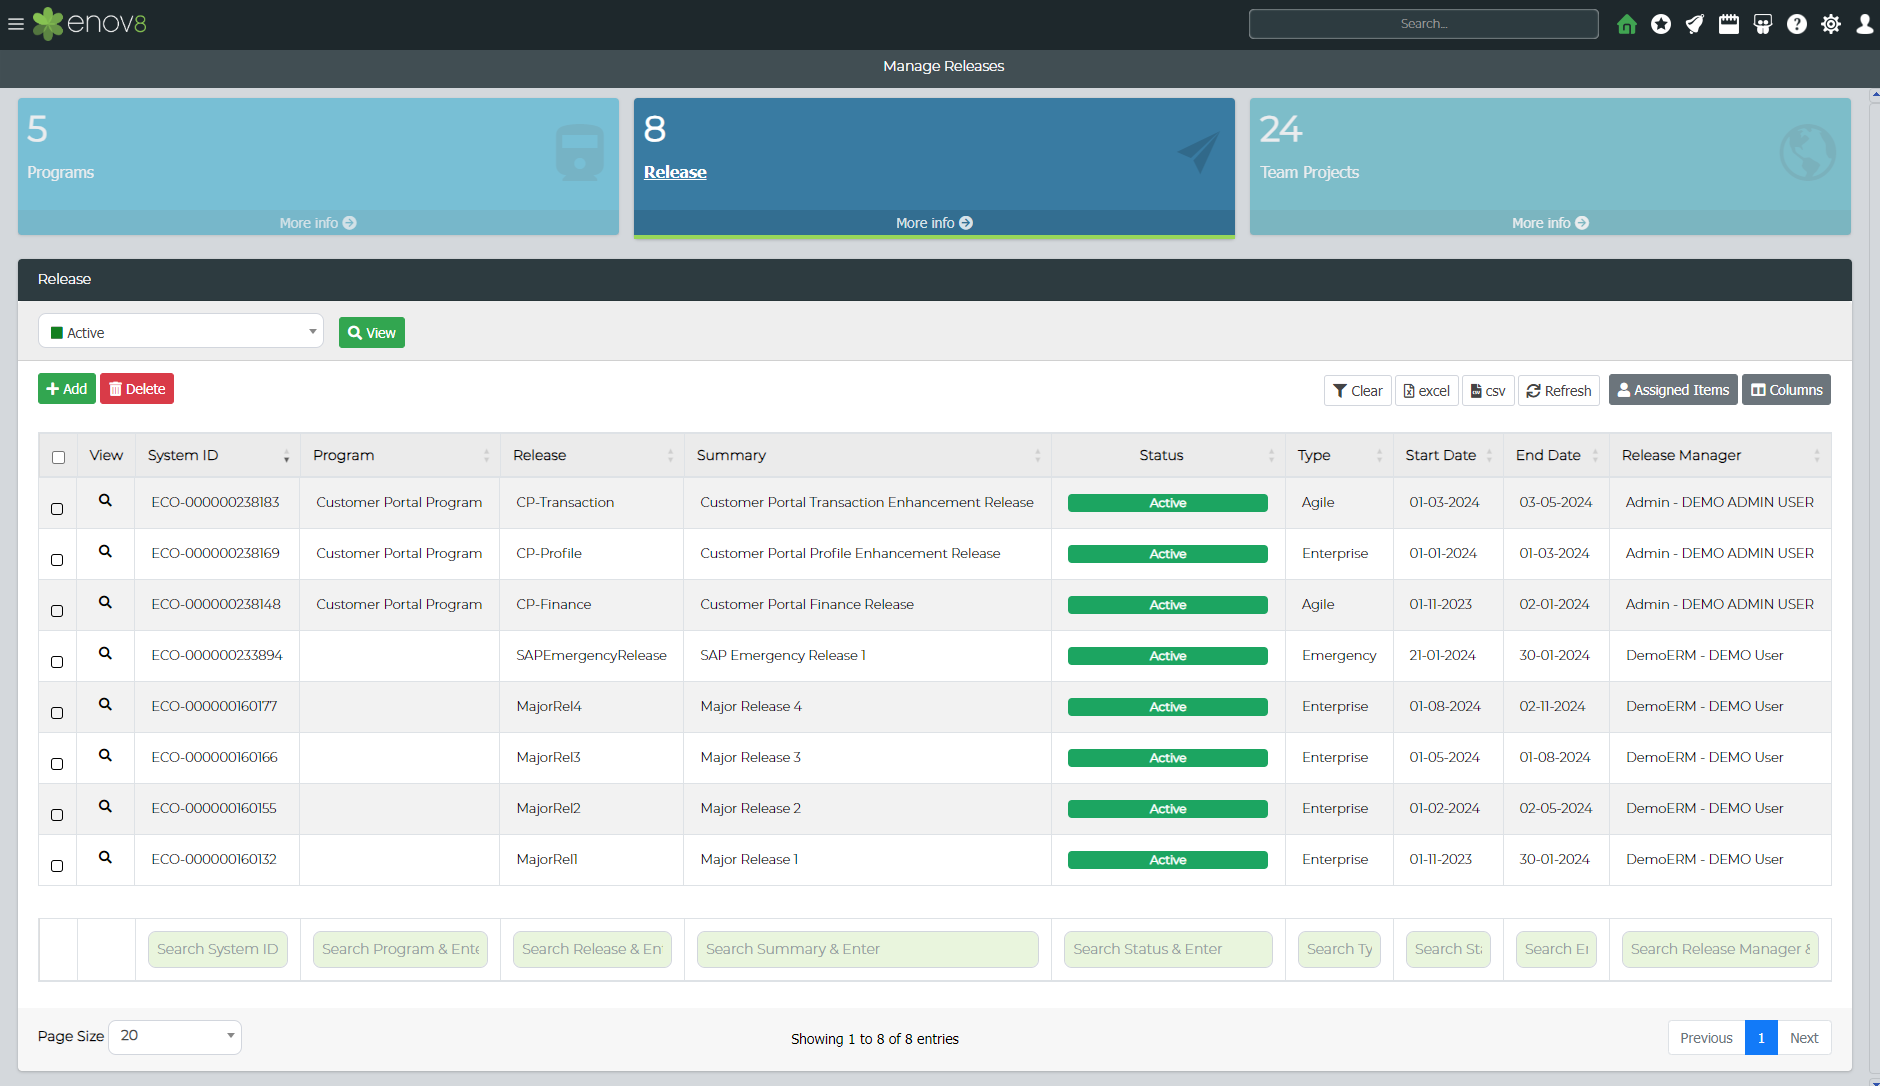The width and height of the screenshot is (1880, 1086).
Task: Sort by Summary column header
Action: [x=868, y=455]
